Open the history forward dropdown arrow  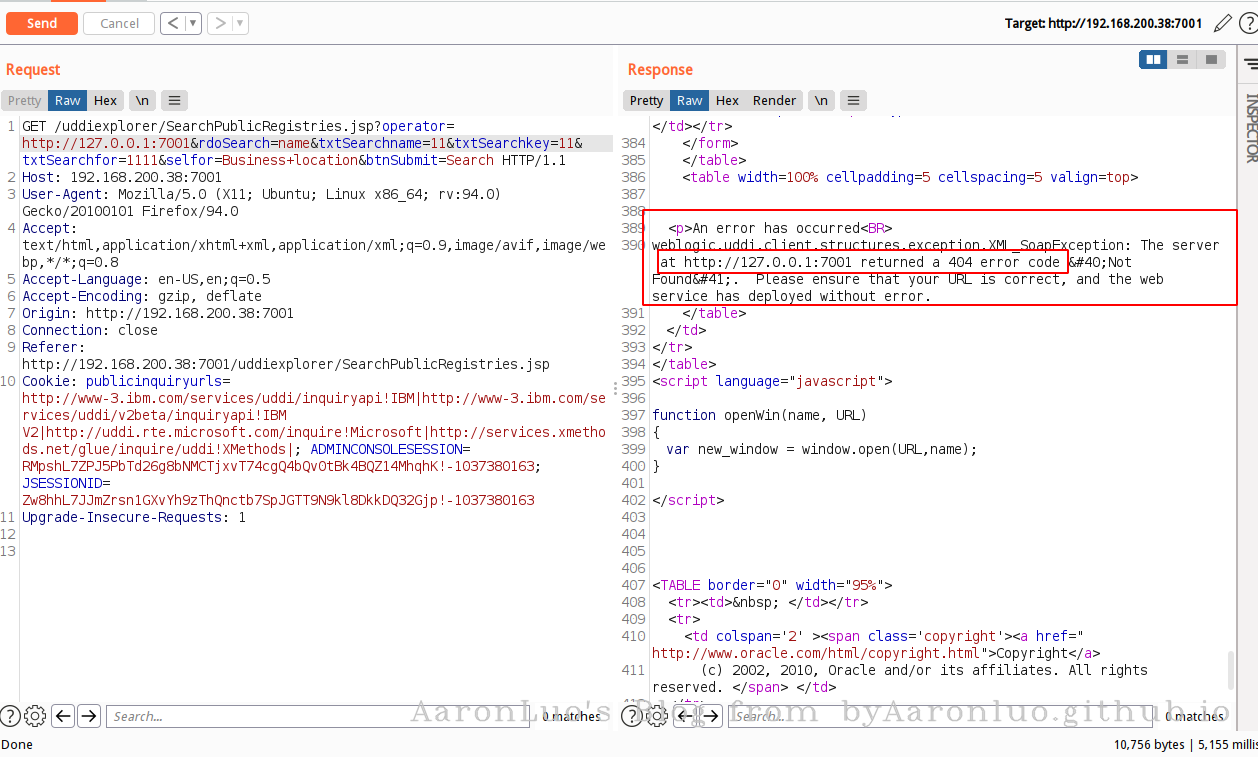click(x=240, y=23)
